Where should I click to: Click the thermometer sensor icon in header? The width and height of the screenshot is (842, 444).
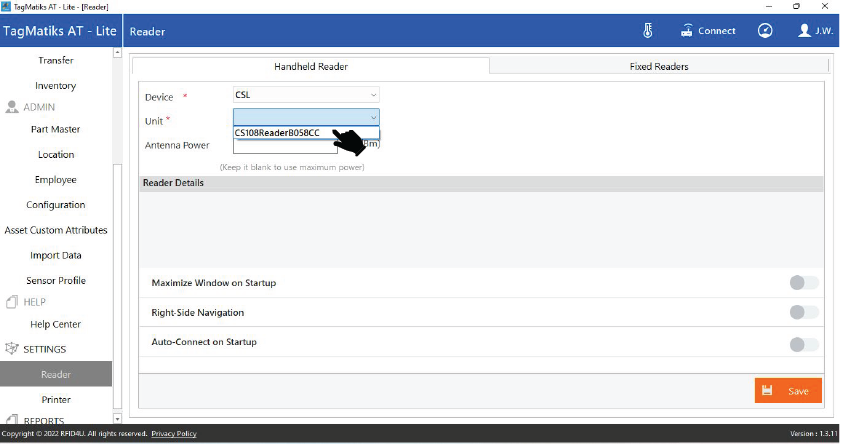coord(648,31)
